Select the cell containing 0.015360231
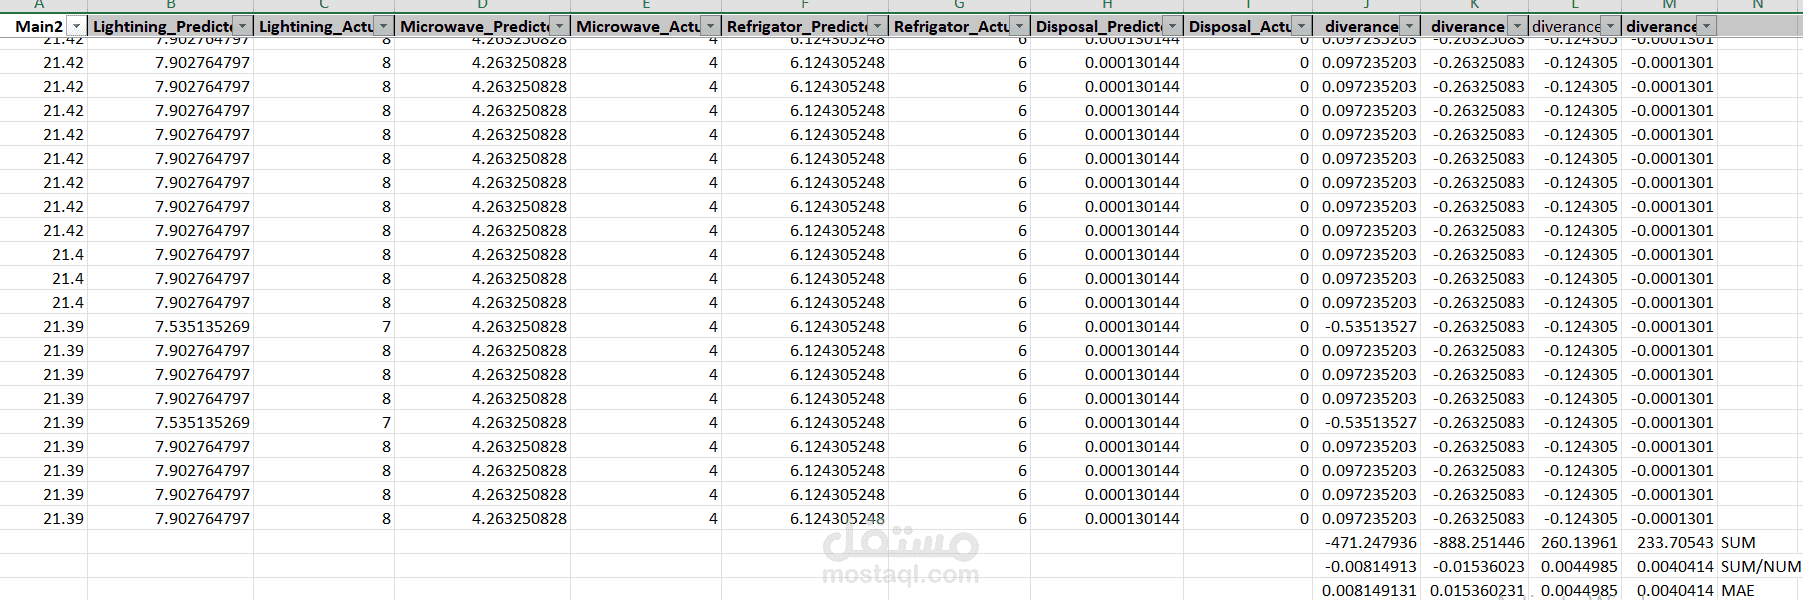This screenshot has width=1803, height=600. [x=1477, y=590]
